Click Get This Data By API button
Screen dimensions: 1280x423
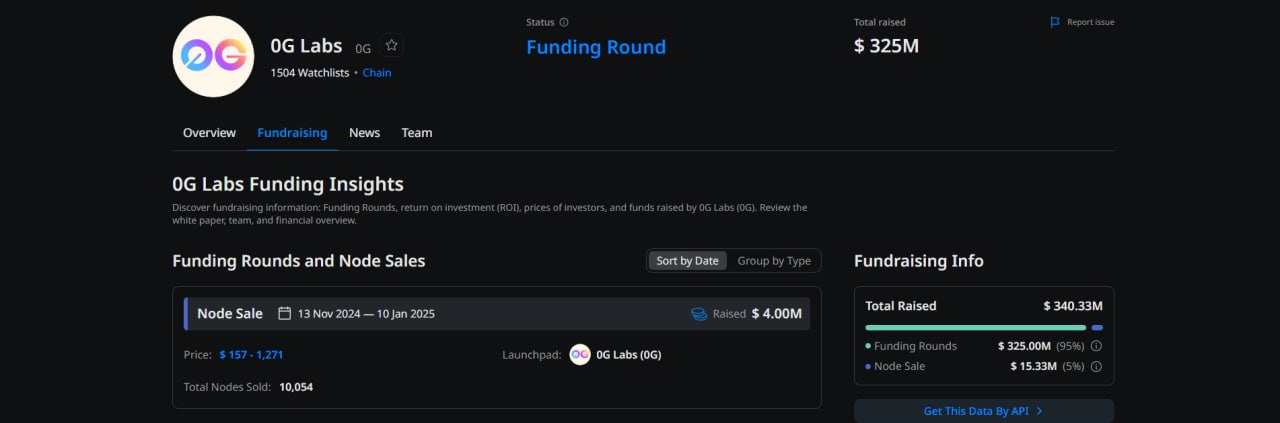click(984, 411)
